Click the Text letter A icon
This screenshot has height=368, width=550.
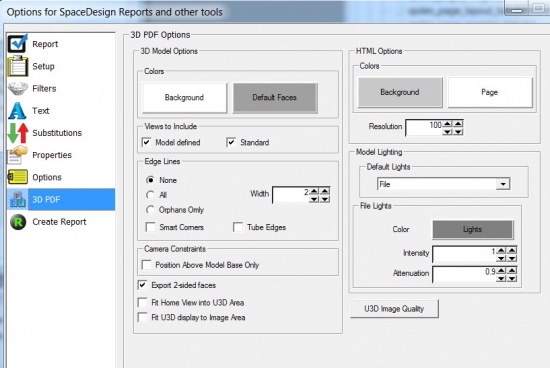click(18, 111)
